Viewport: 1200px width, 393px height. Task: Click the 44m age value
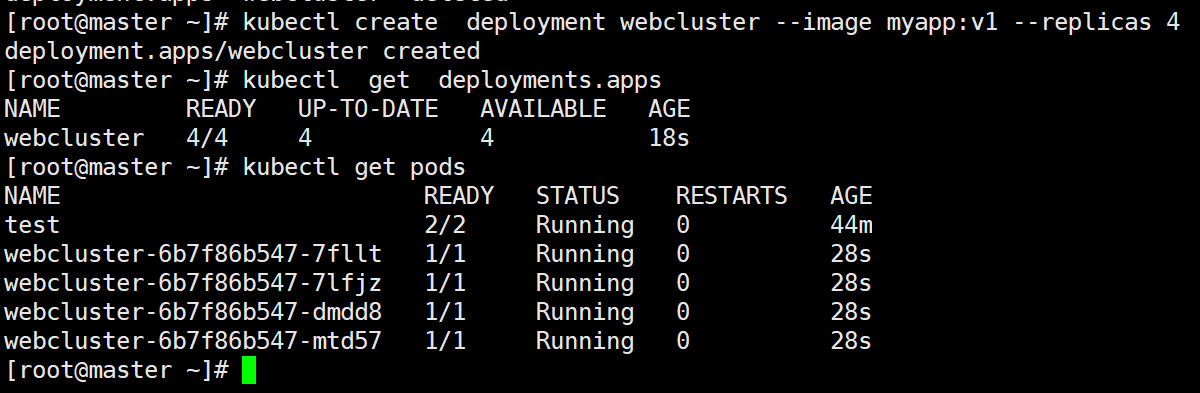(x=851, y=225)
